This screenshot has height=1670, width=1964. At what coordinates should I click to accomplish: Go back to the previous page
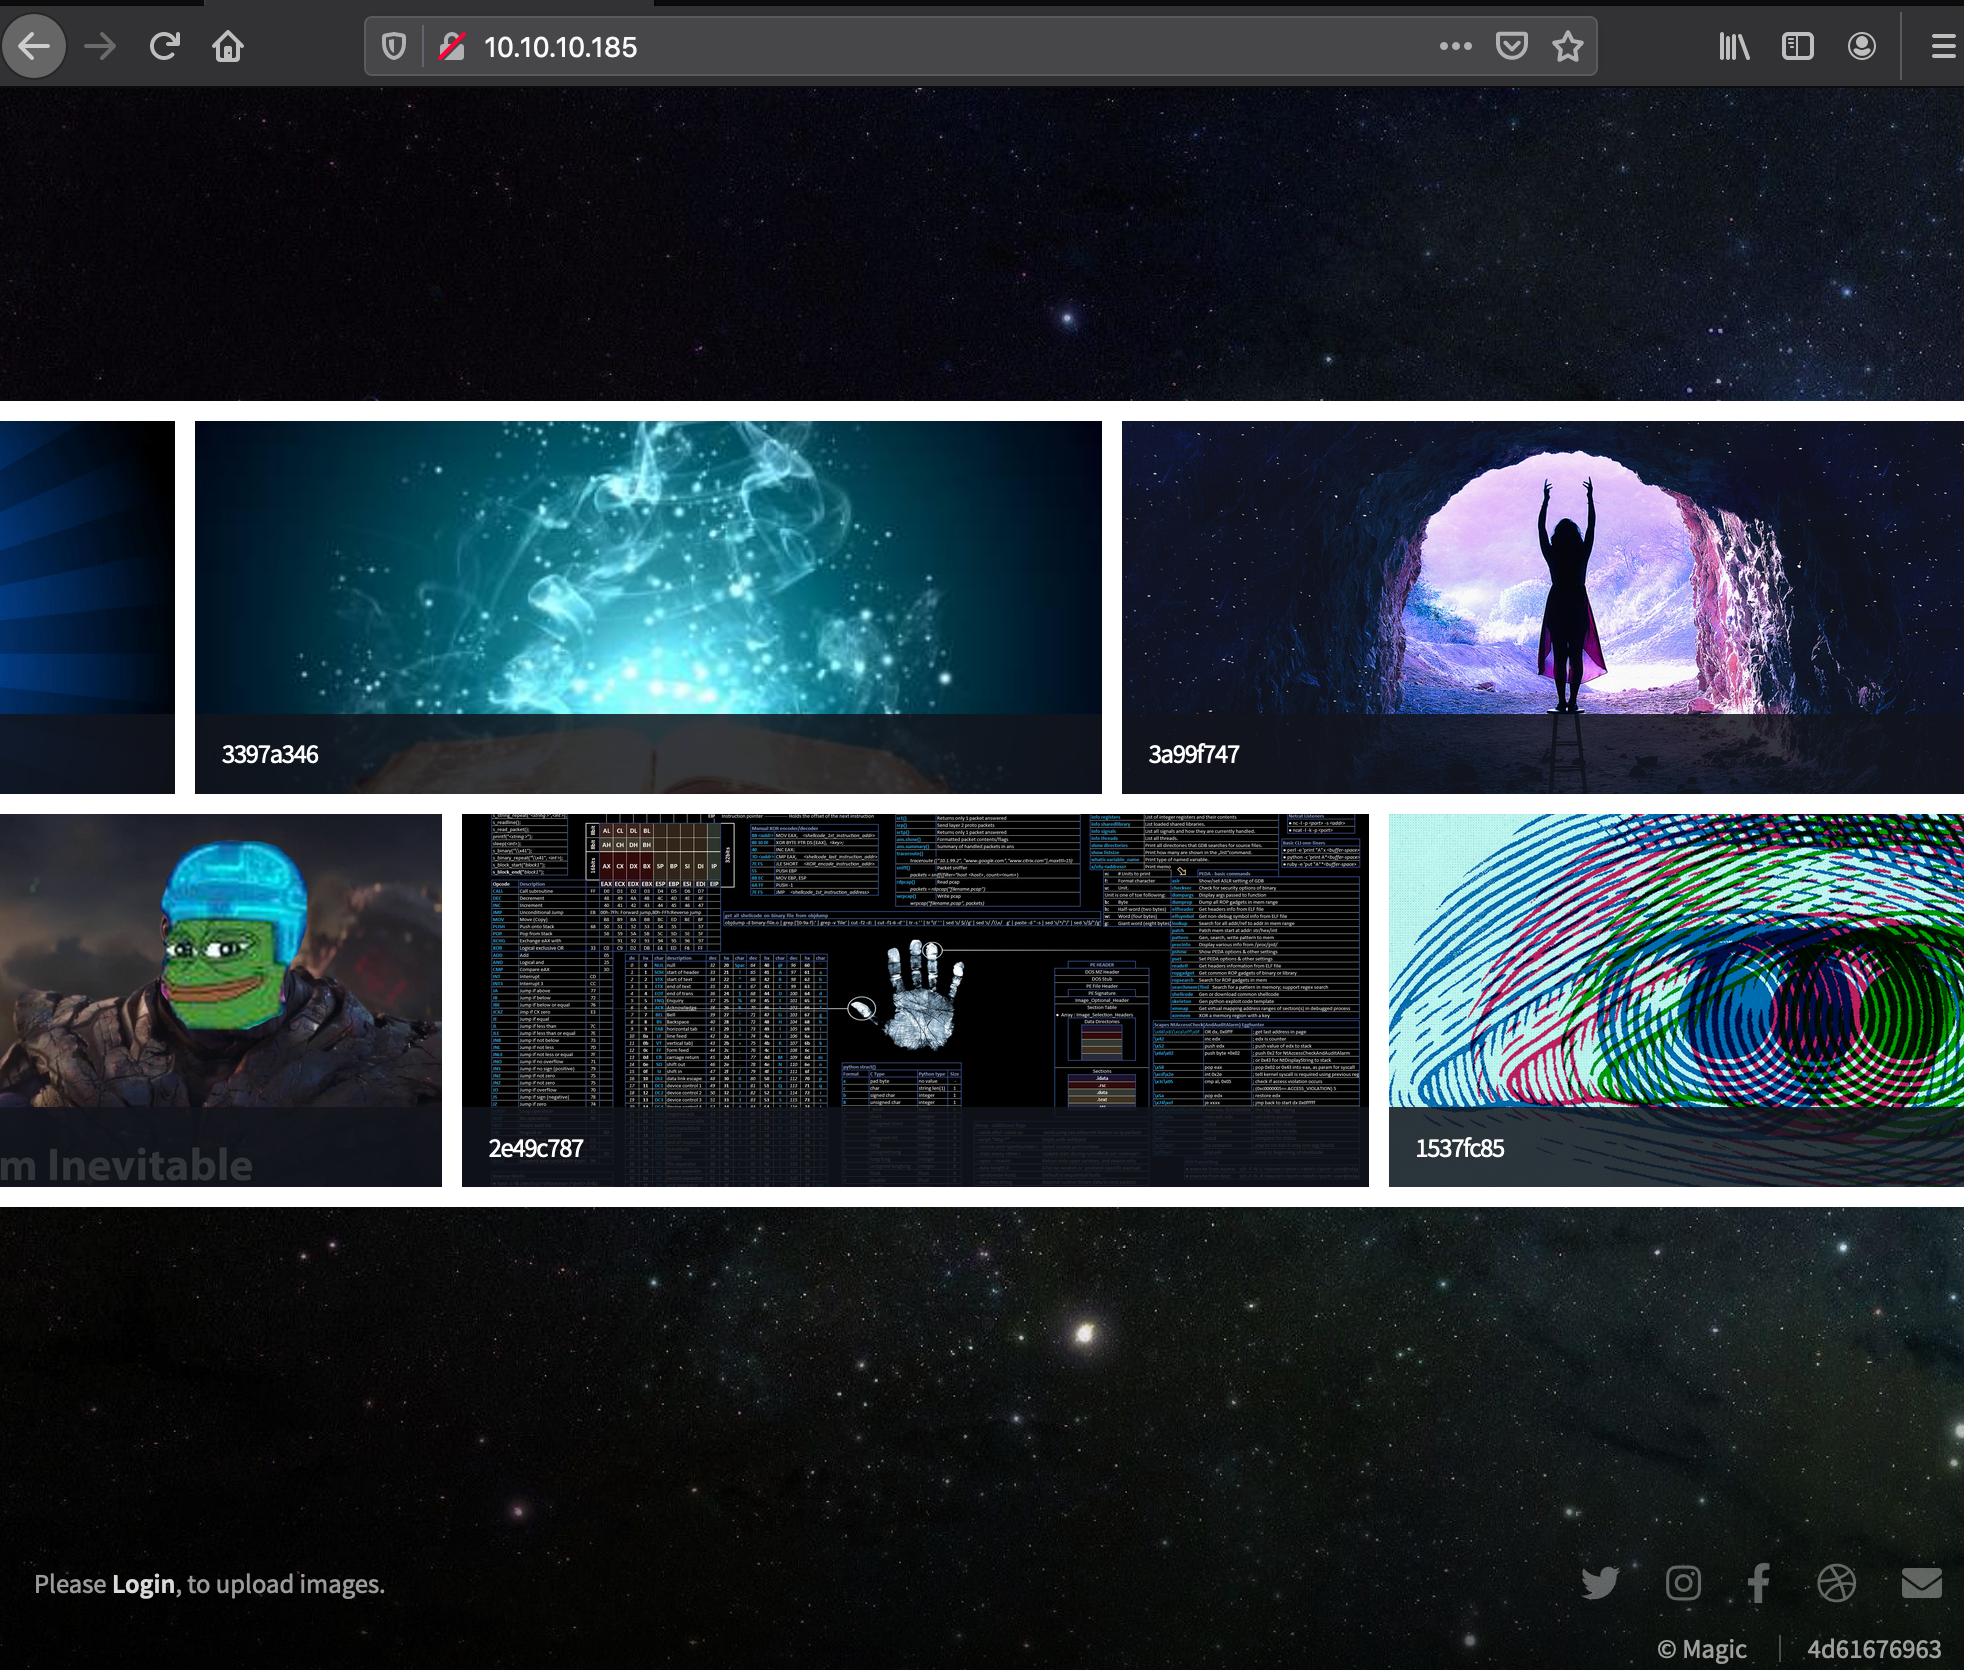[34, 46]
